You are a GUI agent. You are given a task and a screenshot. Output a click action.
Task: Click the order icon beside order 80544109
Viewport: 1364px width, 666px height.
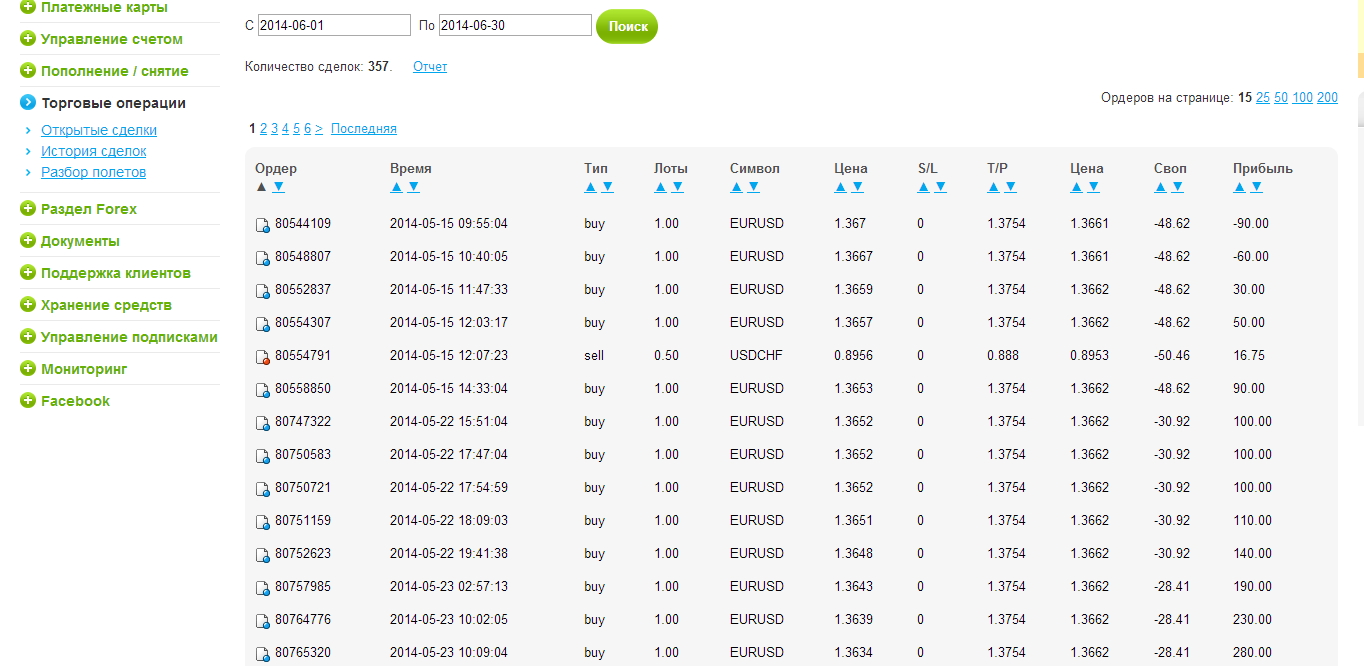(262, 225)
